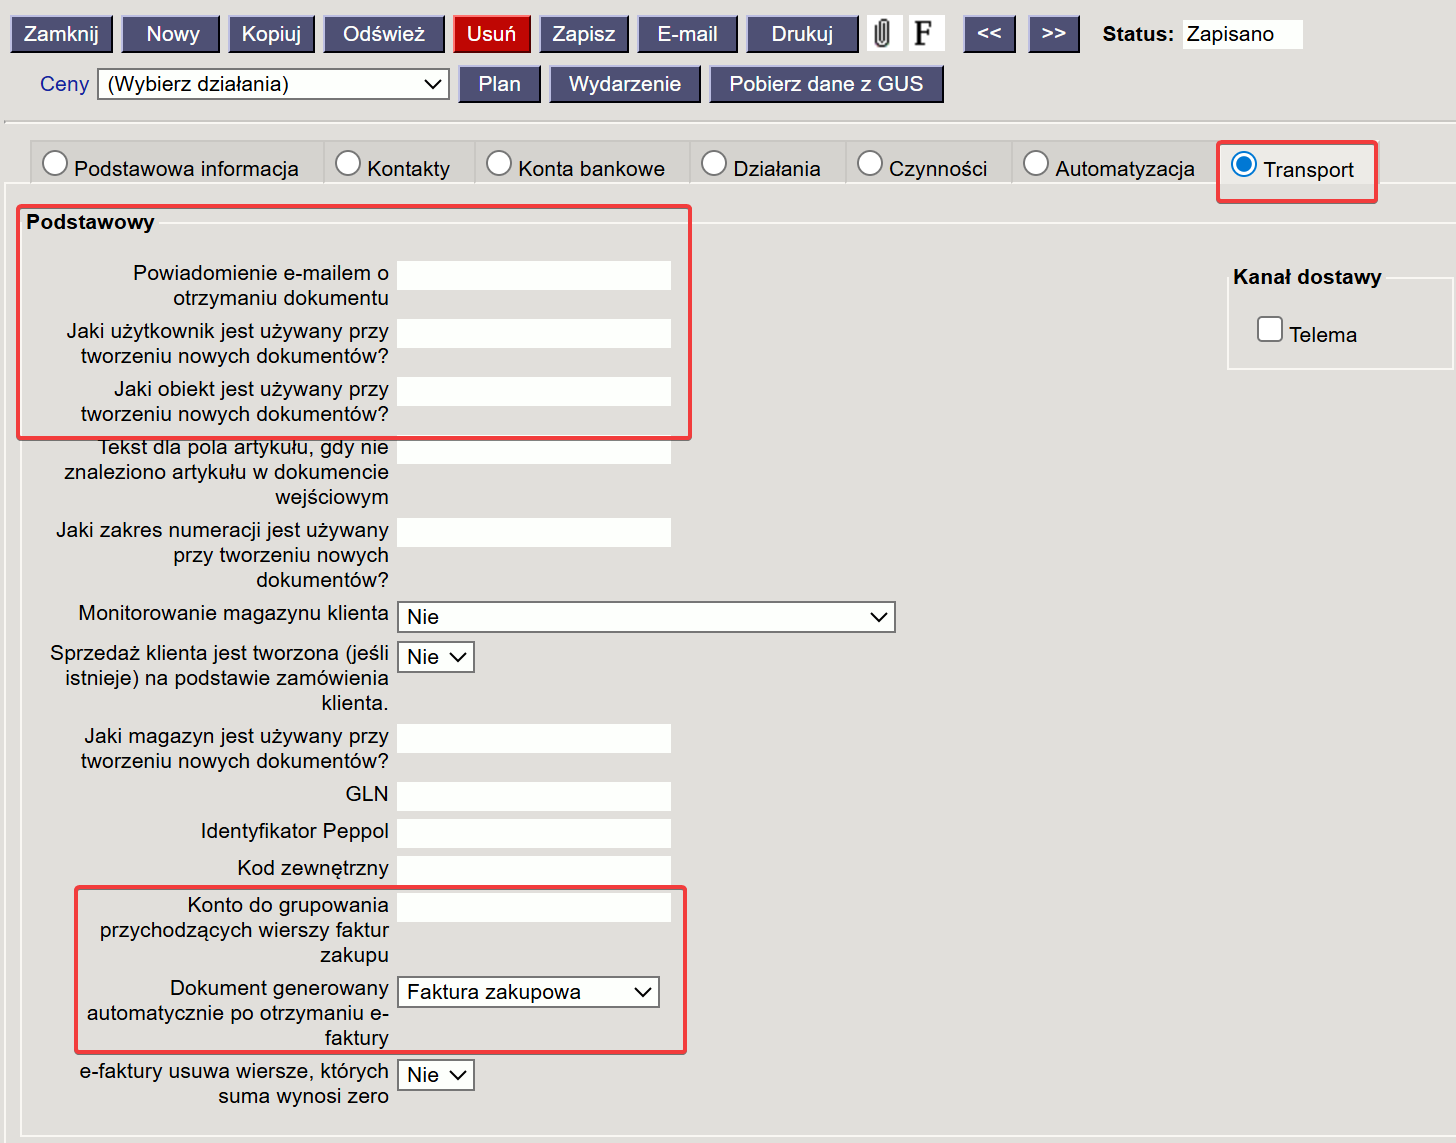Screen dimensions: 1456x1143
Task: Click the paperclip attachments icon
Action: click(x=882, y=34)
